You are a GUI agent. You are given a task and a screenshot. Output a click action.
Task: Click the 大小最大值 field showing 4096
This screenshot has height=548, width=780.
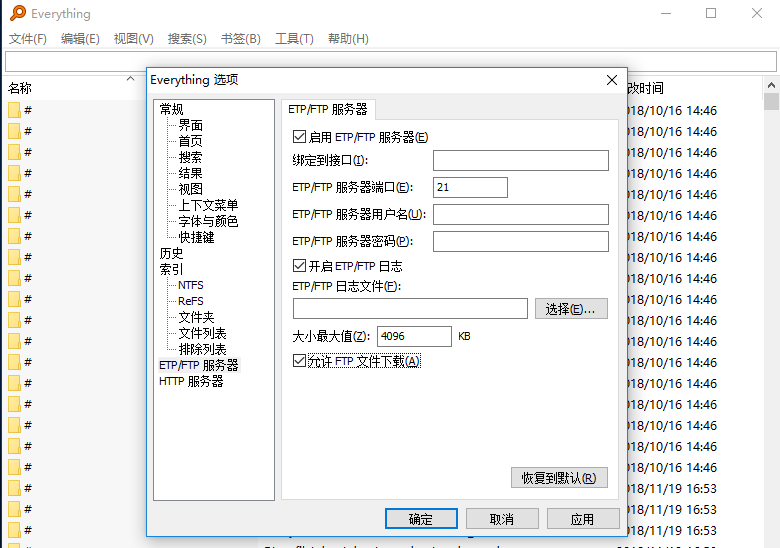pyautogui.click(x=414, y=336)
